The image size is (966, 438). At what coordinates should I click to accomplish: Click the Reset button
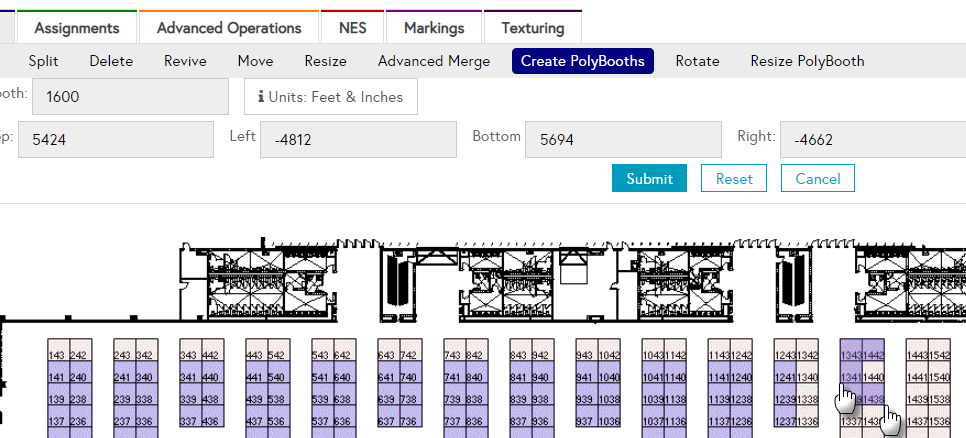point(734,179)
